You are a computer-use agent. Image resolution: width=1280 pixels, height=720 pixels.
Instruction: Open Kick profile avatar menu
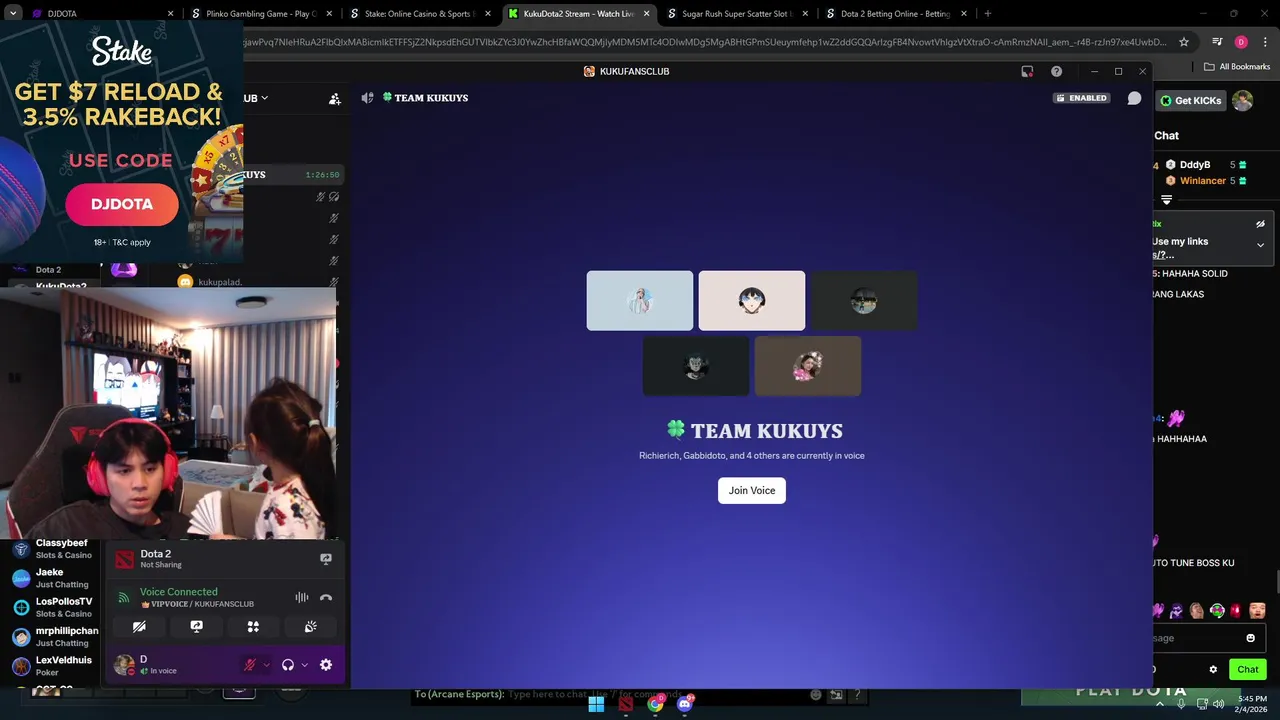pyautogui.click(x=1243, y=100)
